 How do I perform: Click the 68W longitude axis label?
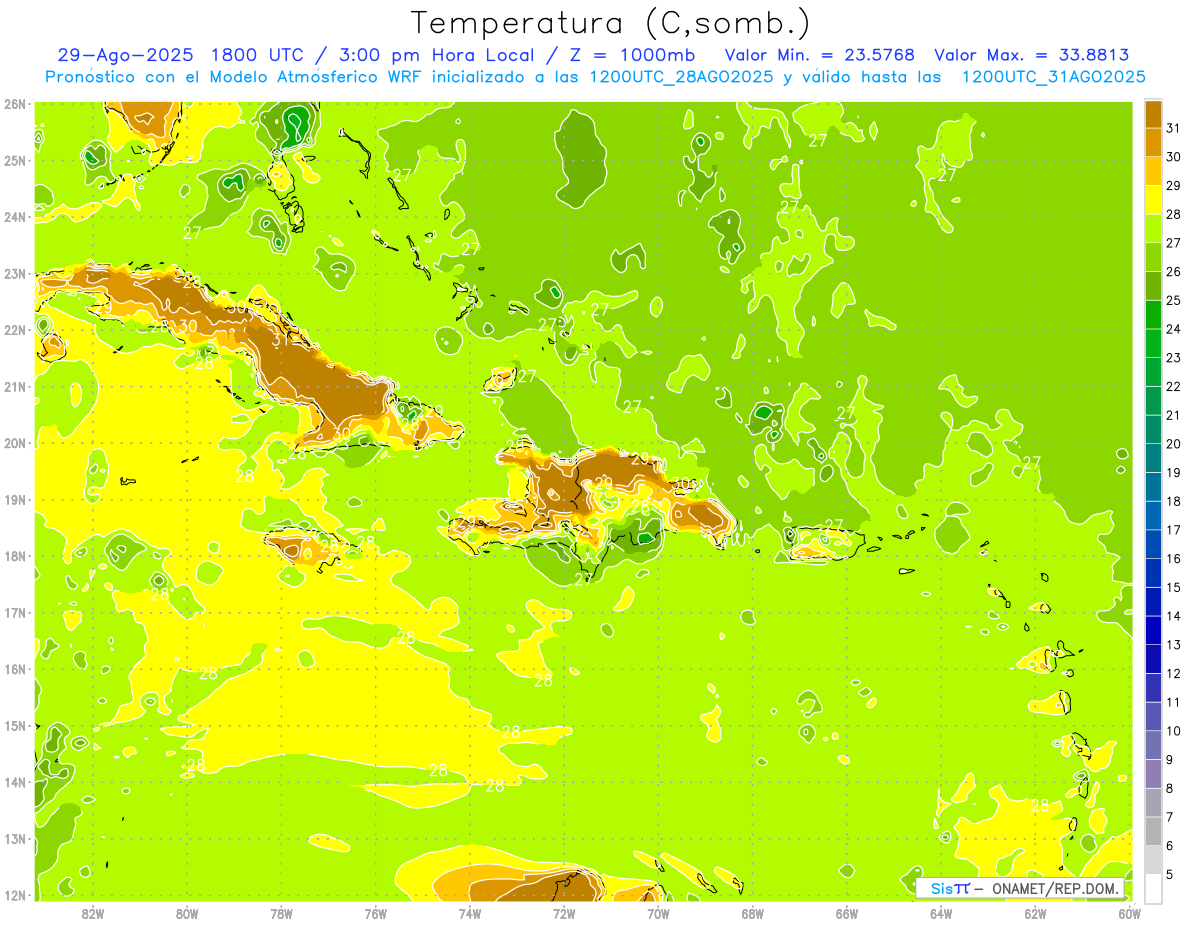pyautogui.click(x=753, y=913)
